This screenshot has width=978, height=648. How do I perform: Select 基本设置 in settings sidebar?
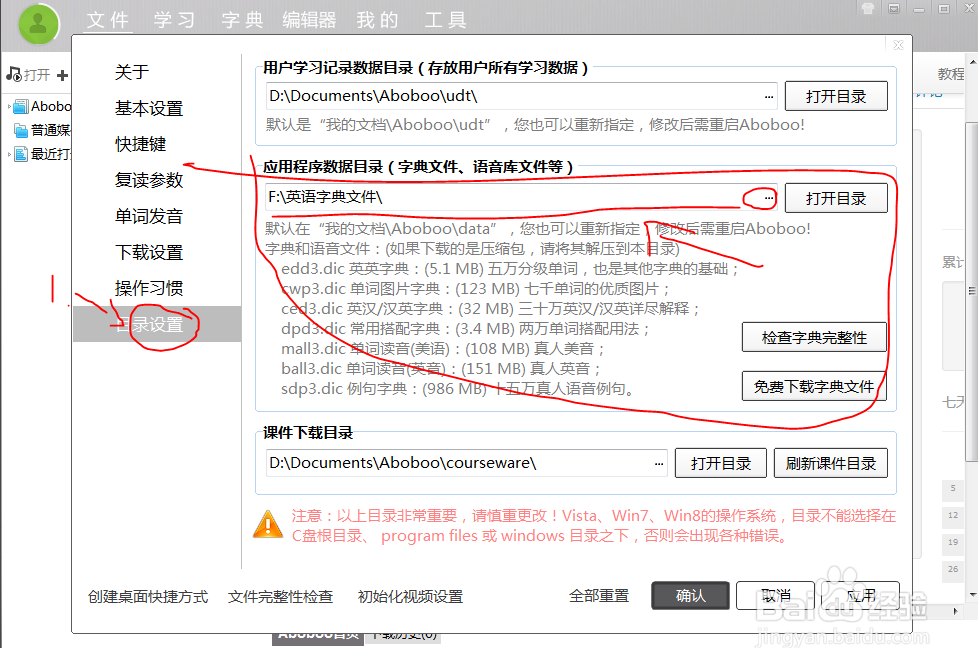pos(149,109)
